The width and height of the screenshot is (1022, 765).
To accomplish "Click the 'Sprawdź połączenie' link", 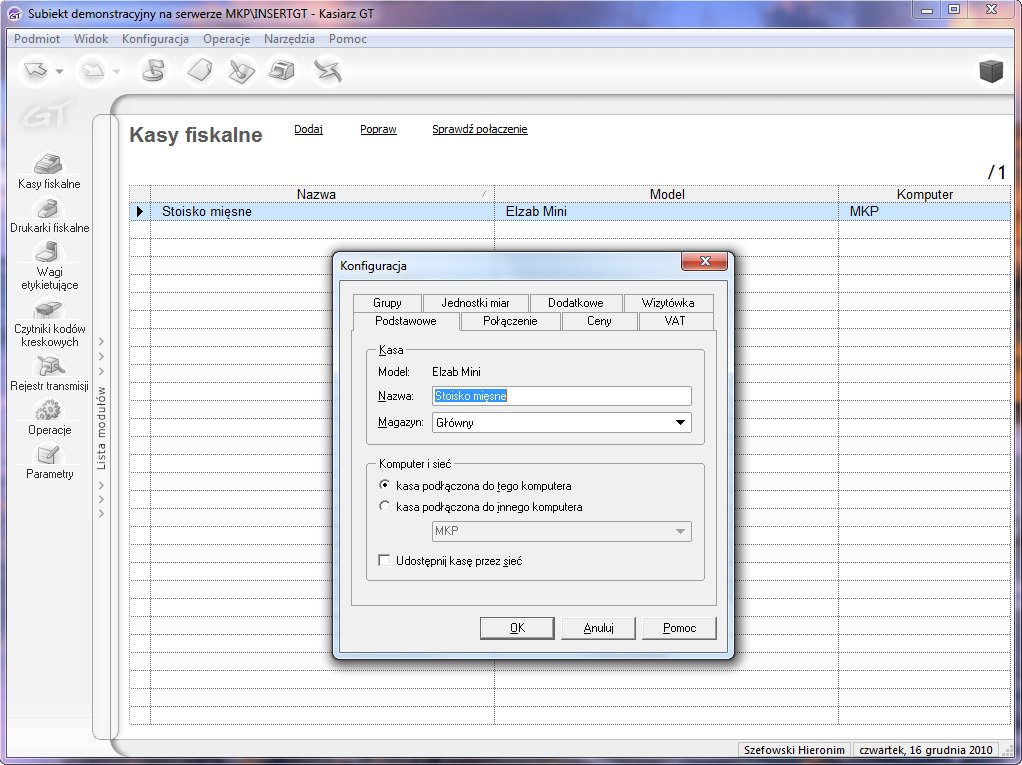I will (x=479, y=129).
